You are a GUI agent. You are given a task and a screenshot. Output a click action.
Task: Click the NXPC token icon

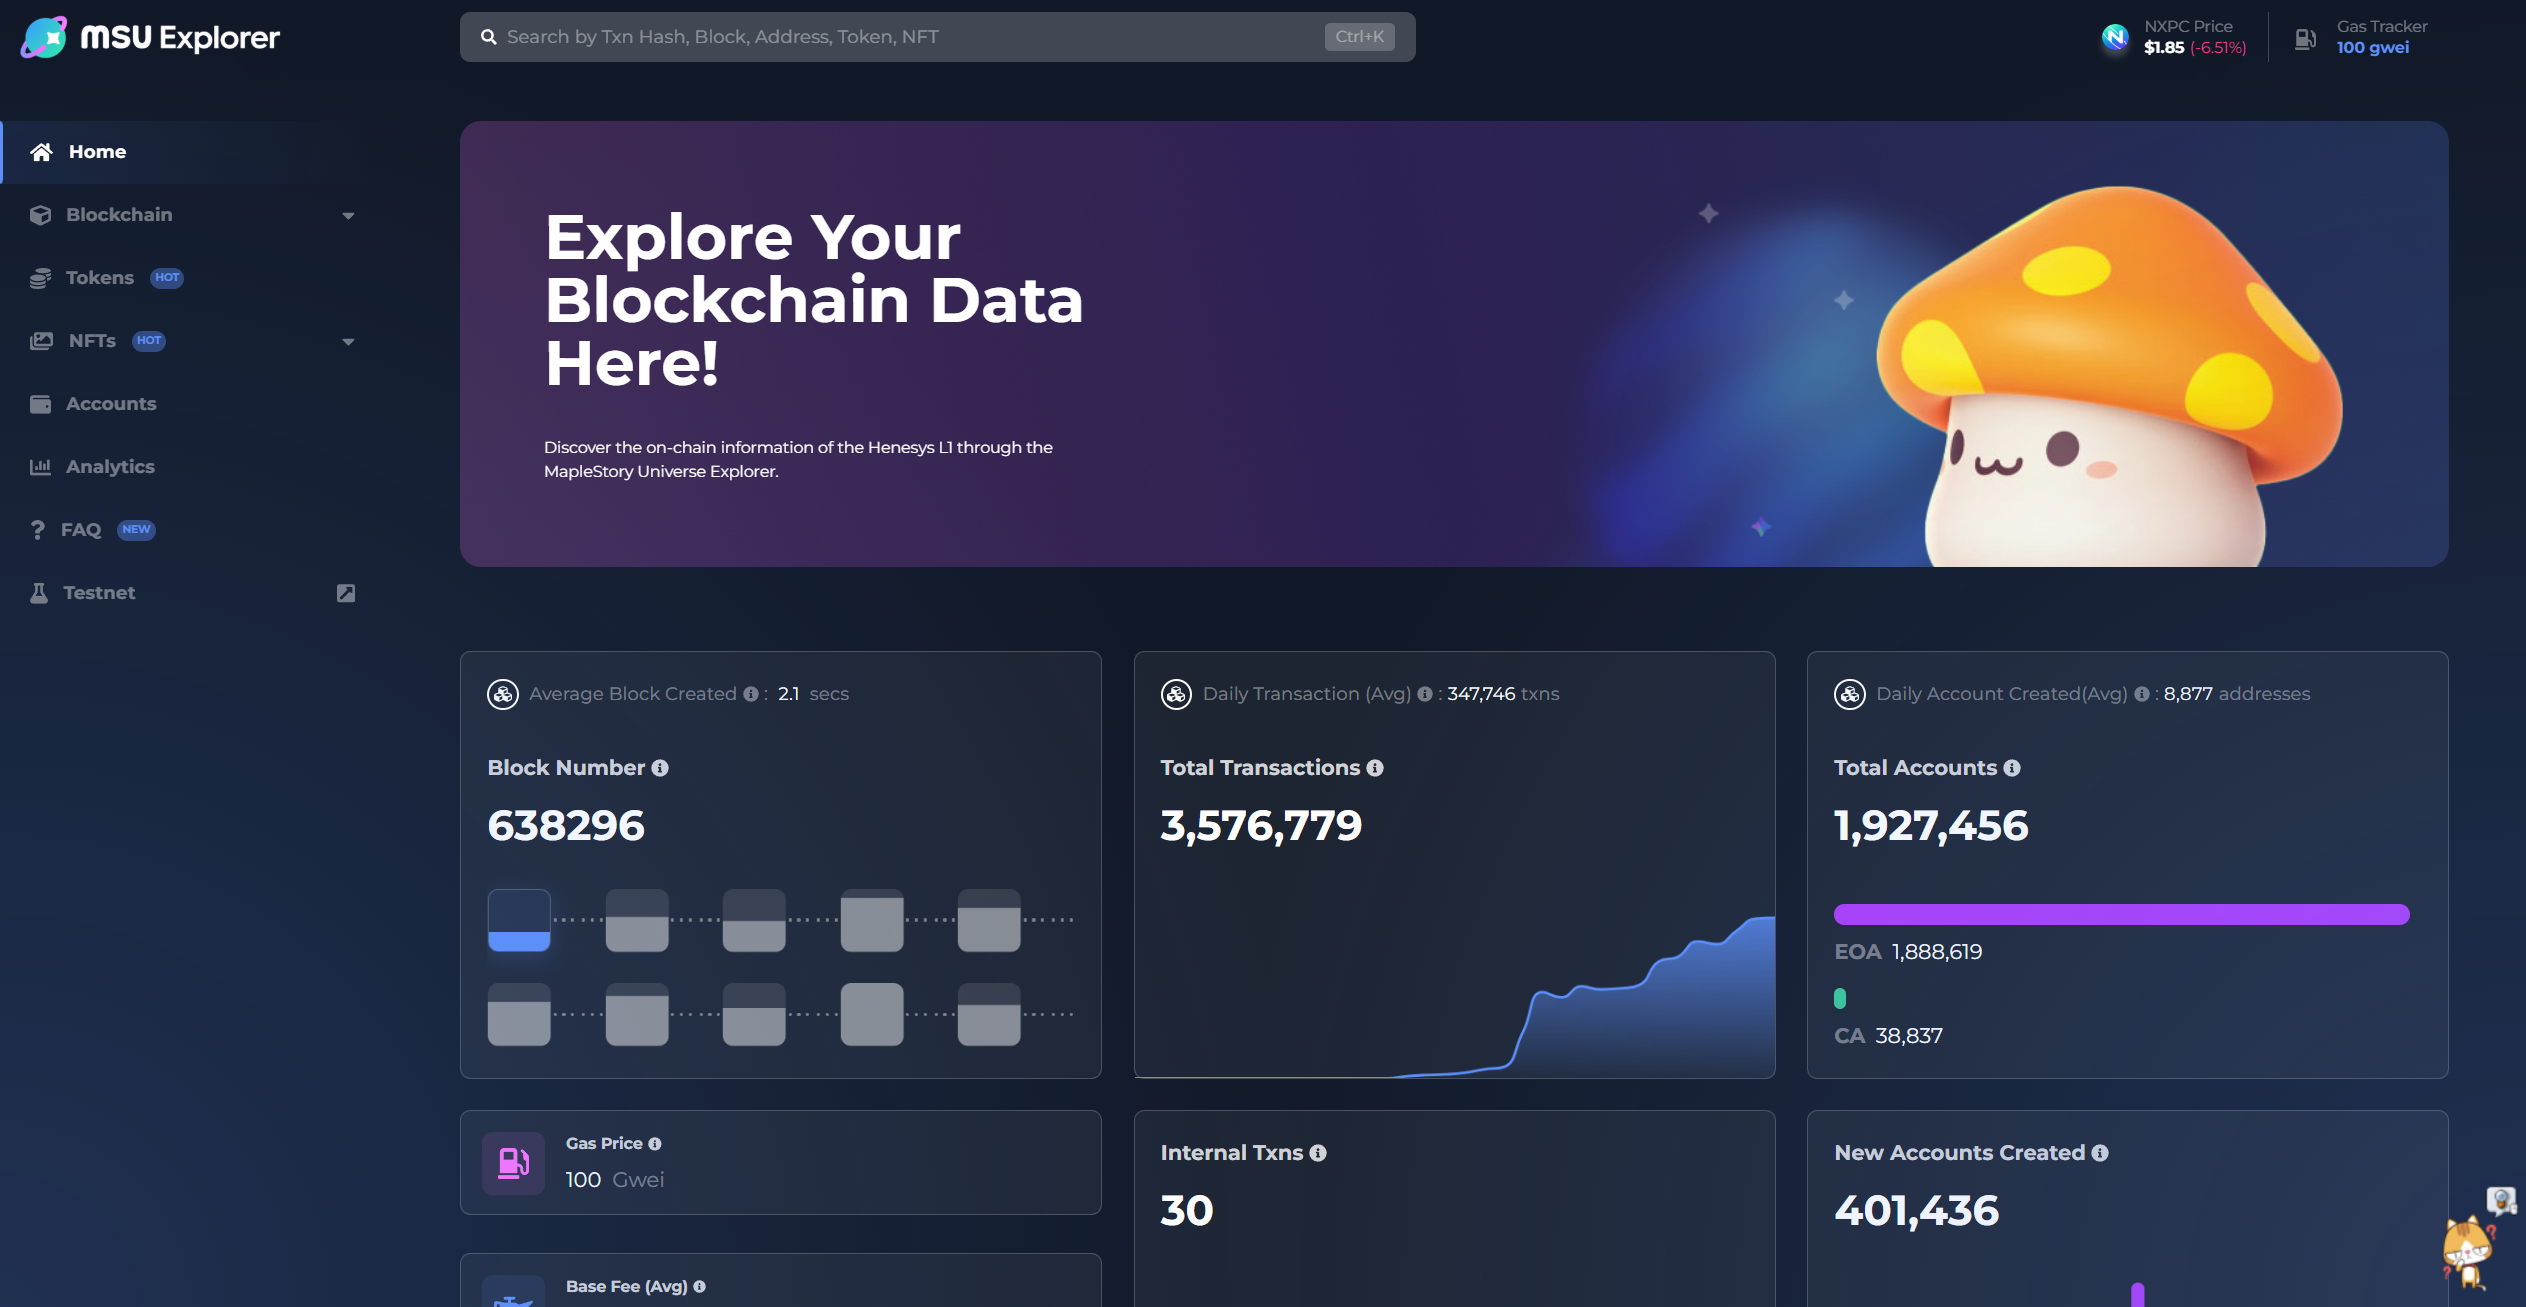(2114, 37)
